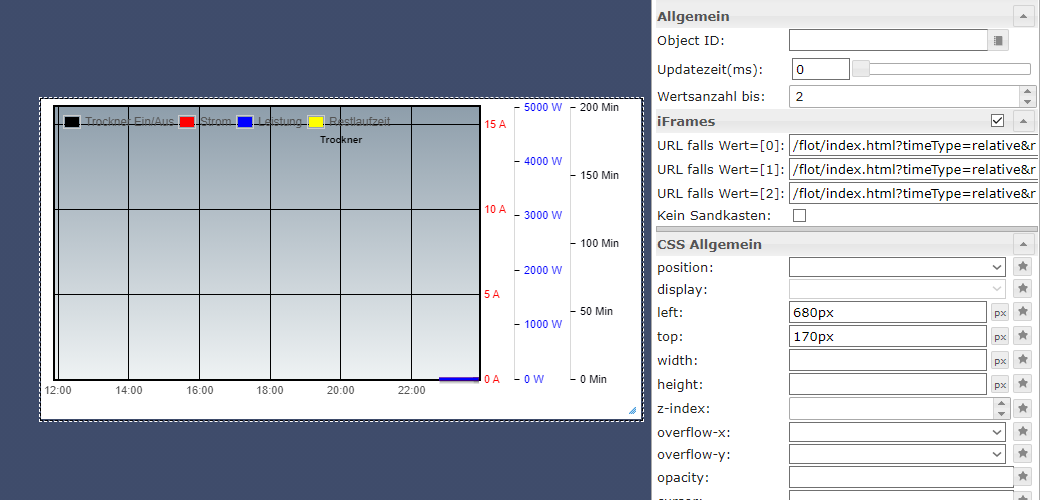Click the Trockner chart title text
The image size is (1040, 500).
(x=341, y=140)
